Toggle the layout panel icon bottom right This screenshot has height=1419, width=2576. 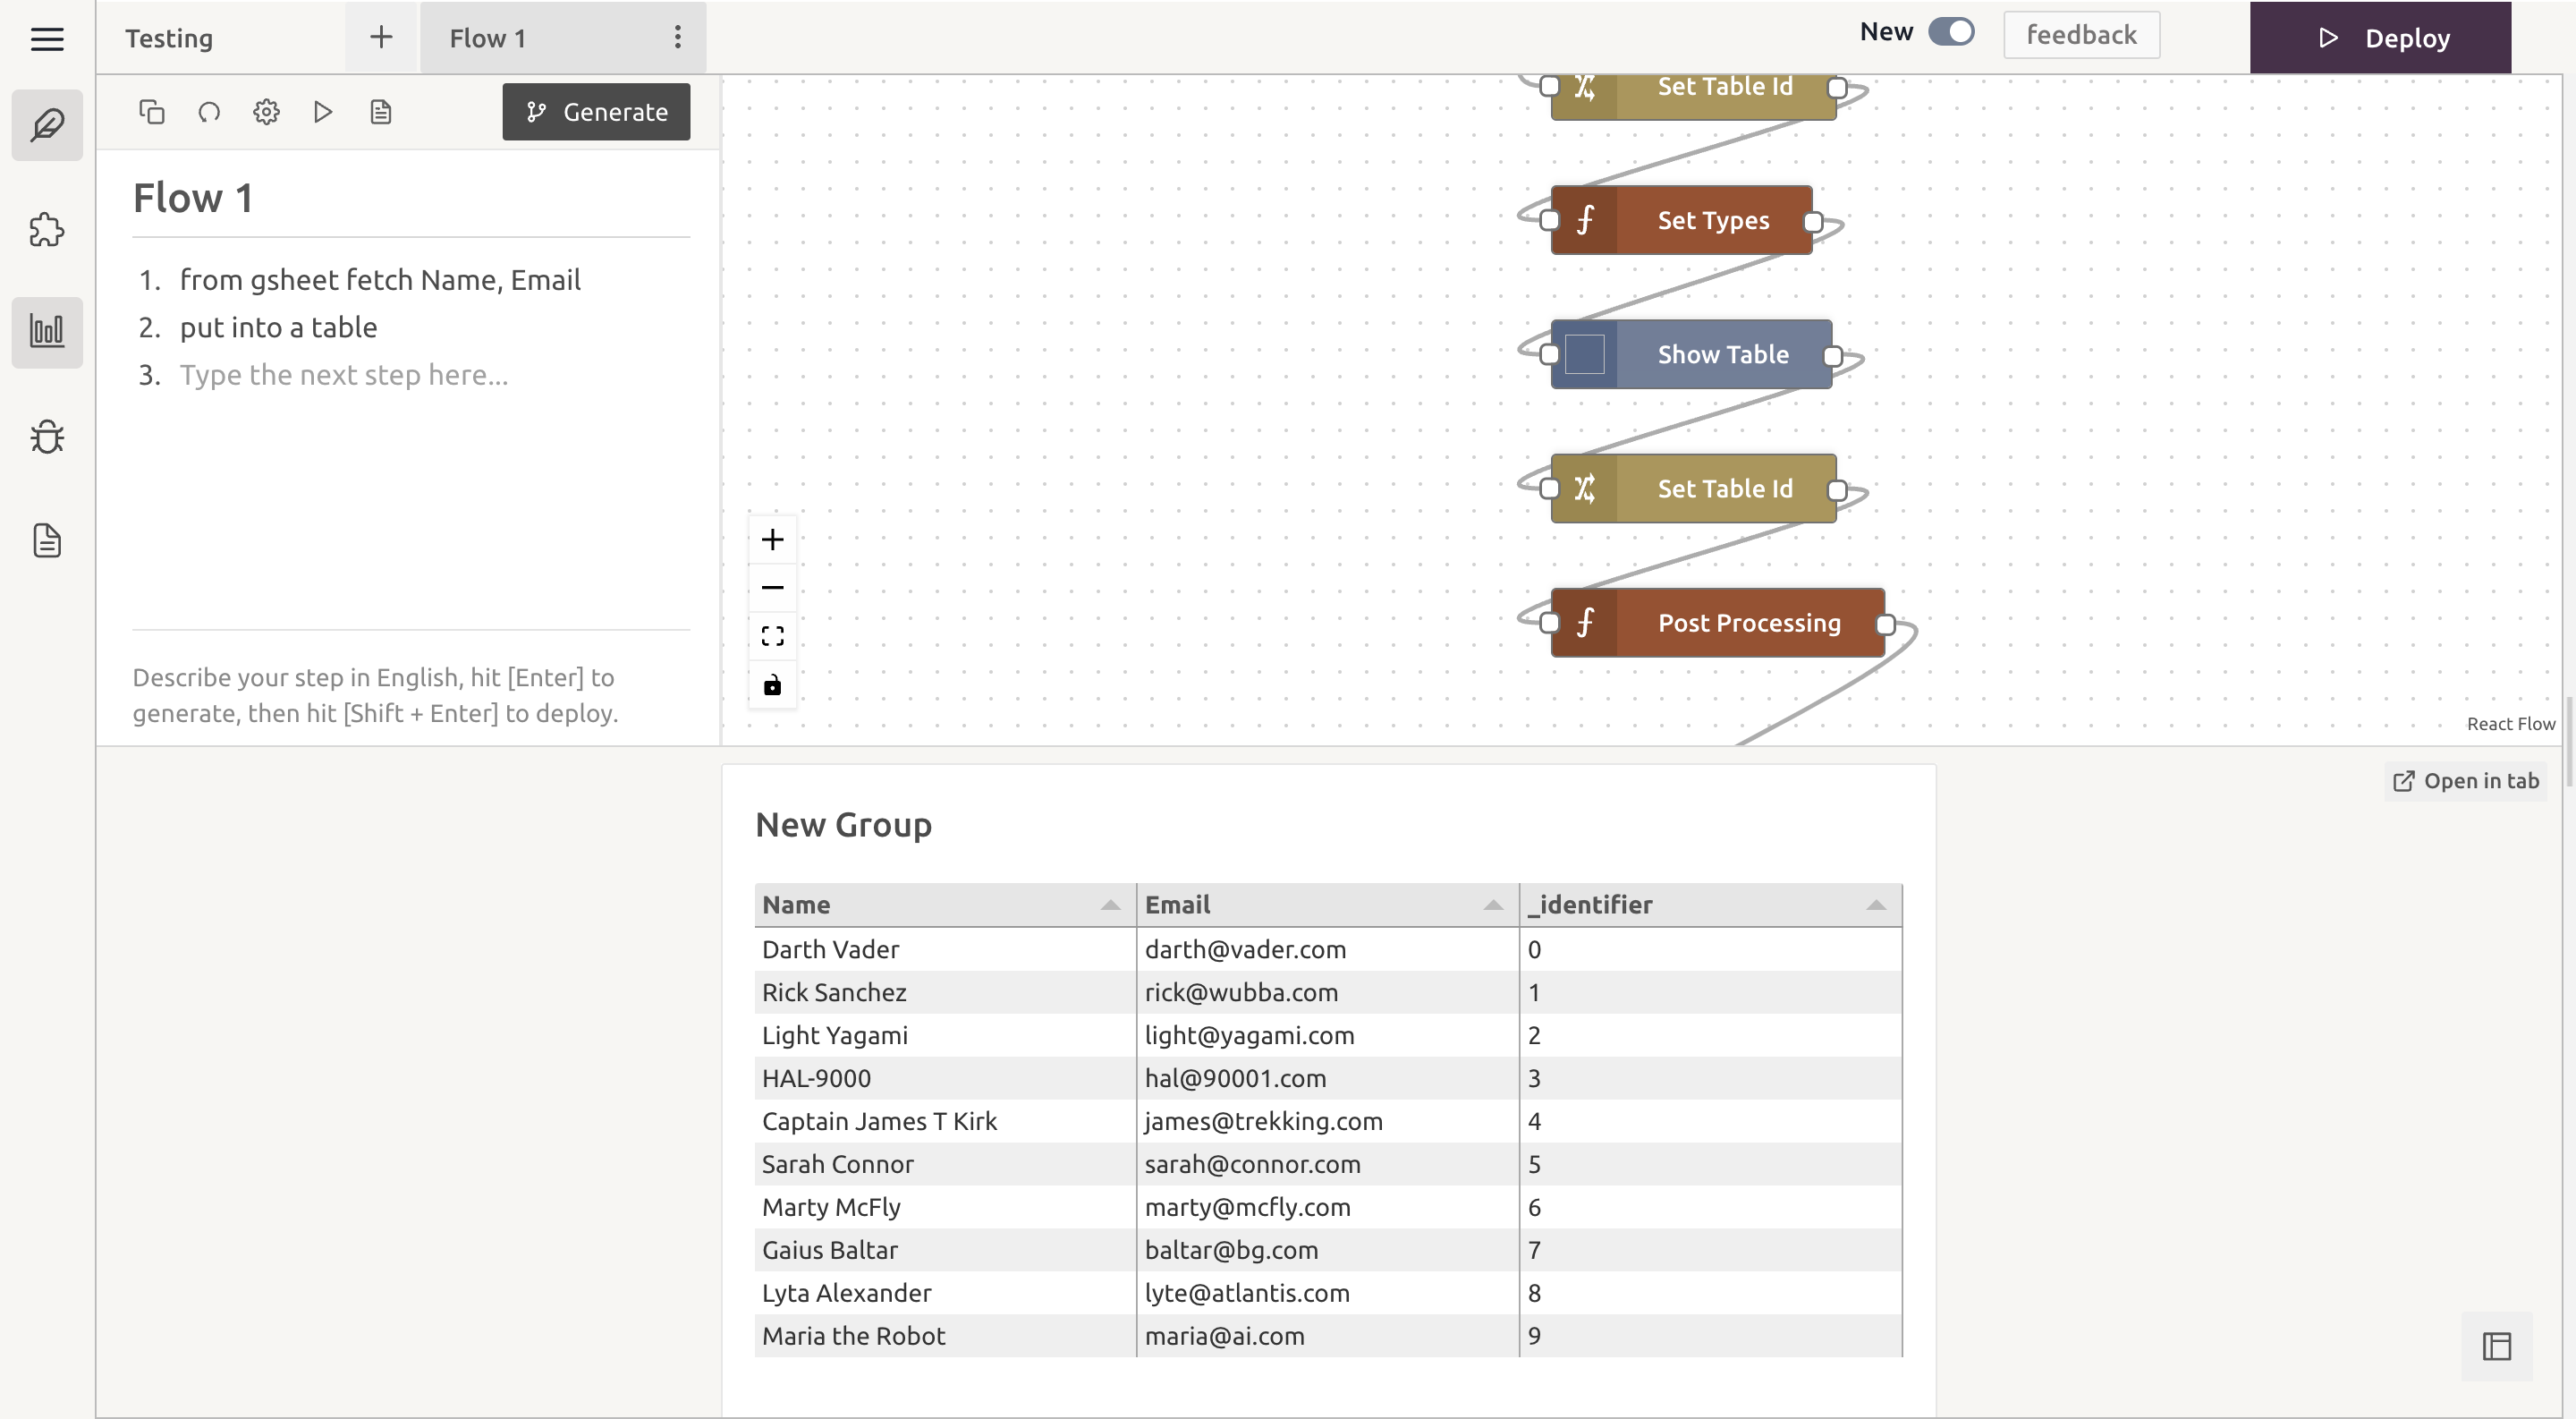2496,1346
